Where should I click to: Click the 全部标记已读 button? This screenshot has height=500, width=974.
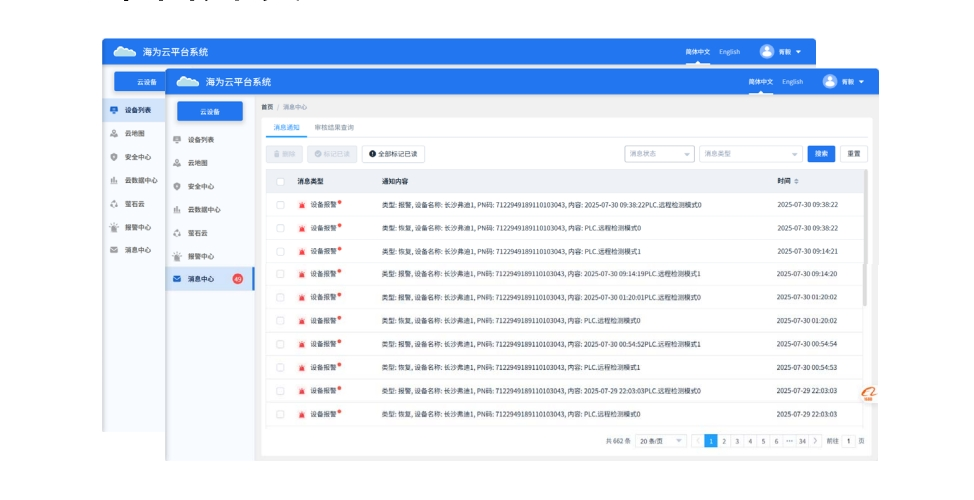(x=393, y=154)
